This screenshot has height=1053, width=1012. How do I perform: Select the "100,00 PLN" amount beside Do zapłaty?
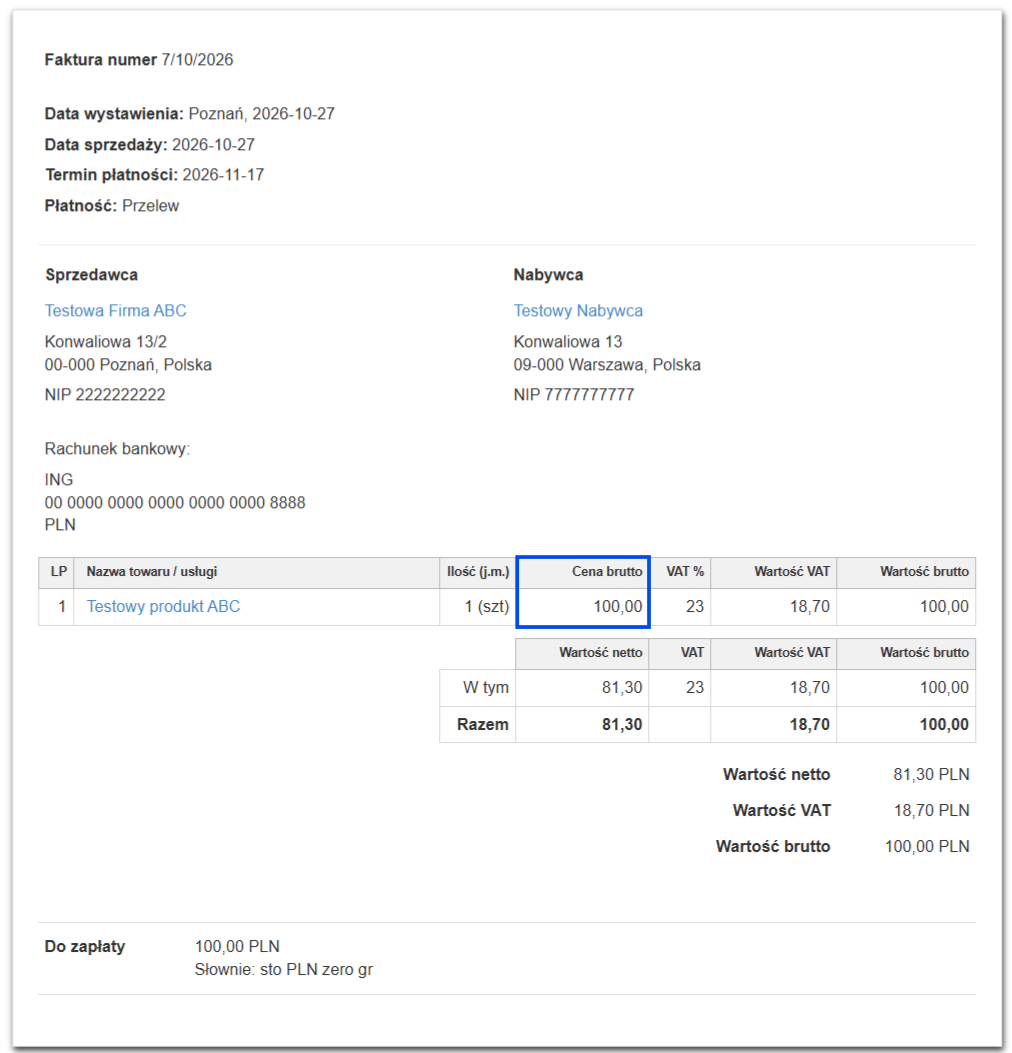pos(237,947)
